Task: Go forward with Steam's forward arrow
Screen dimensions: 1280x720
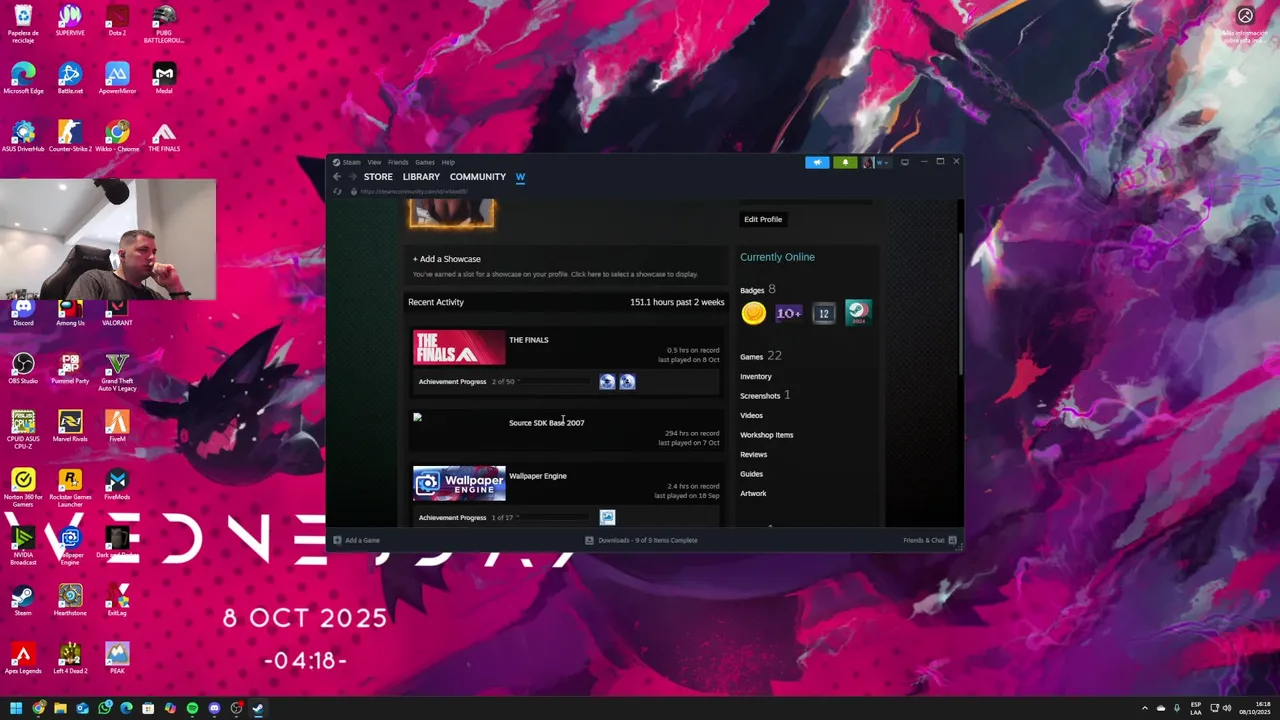Action: pyautogui.click(x=352, y=177)
